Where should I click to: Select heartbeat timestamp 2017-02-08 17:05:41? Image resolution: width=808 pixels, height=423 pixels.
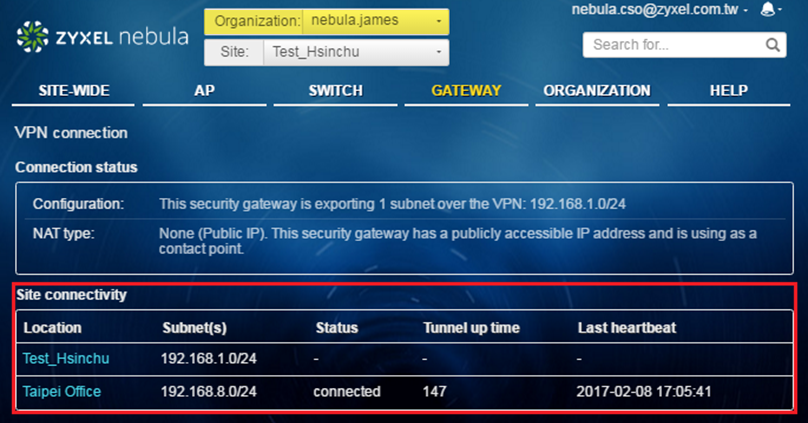tap(644, 392)
